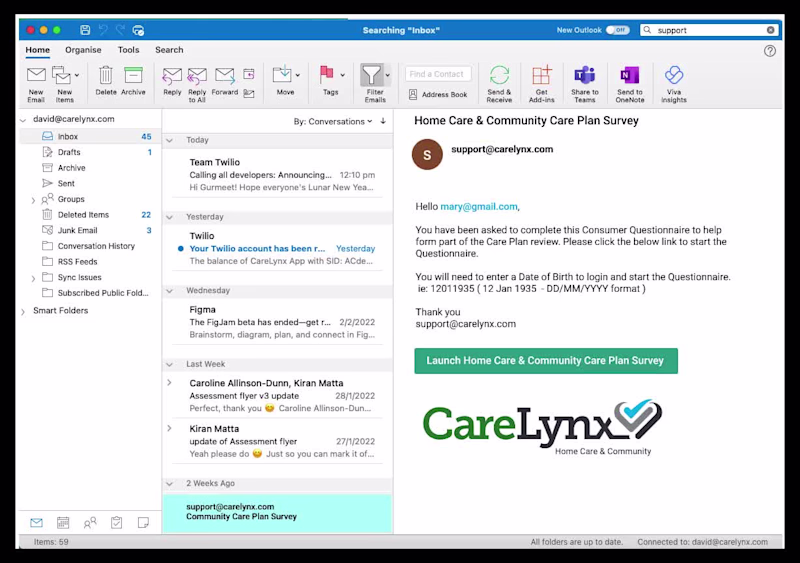Image resolution: width=800 pixels, height=563 pixels.
Task: Switch to Notes view at bottom
Action: pos(143,523)
